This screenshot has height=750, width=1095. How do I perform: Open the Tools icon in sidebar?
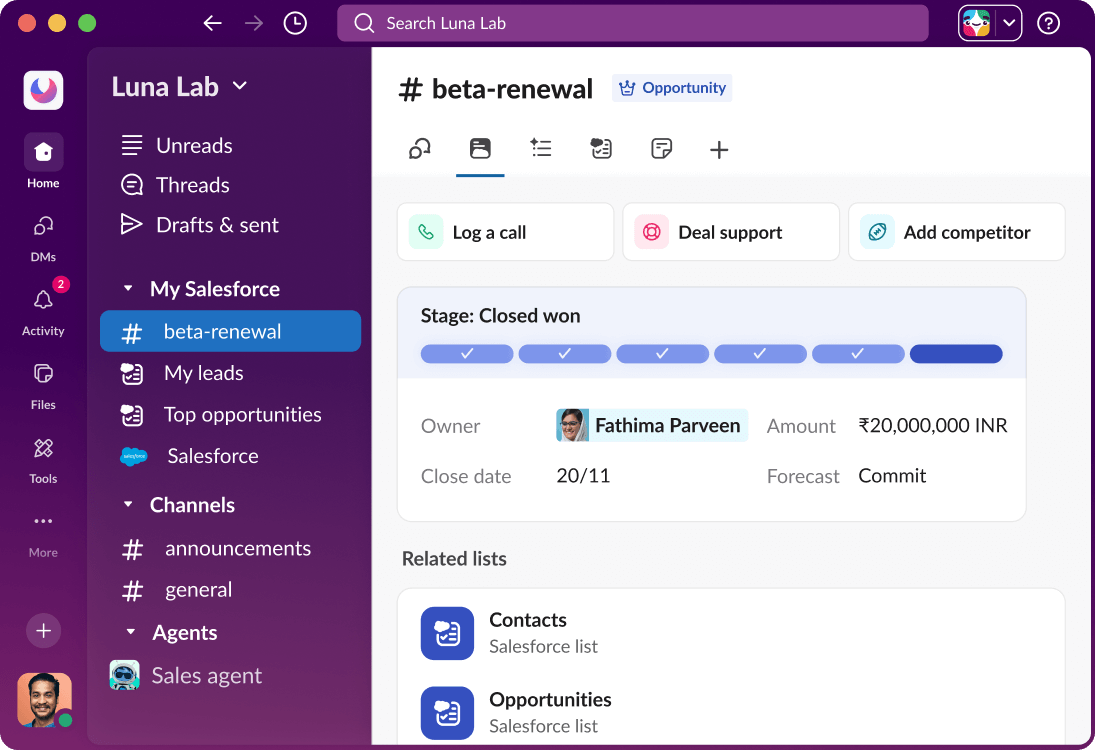tap(42, 450)
